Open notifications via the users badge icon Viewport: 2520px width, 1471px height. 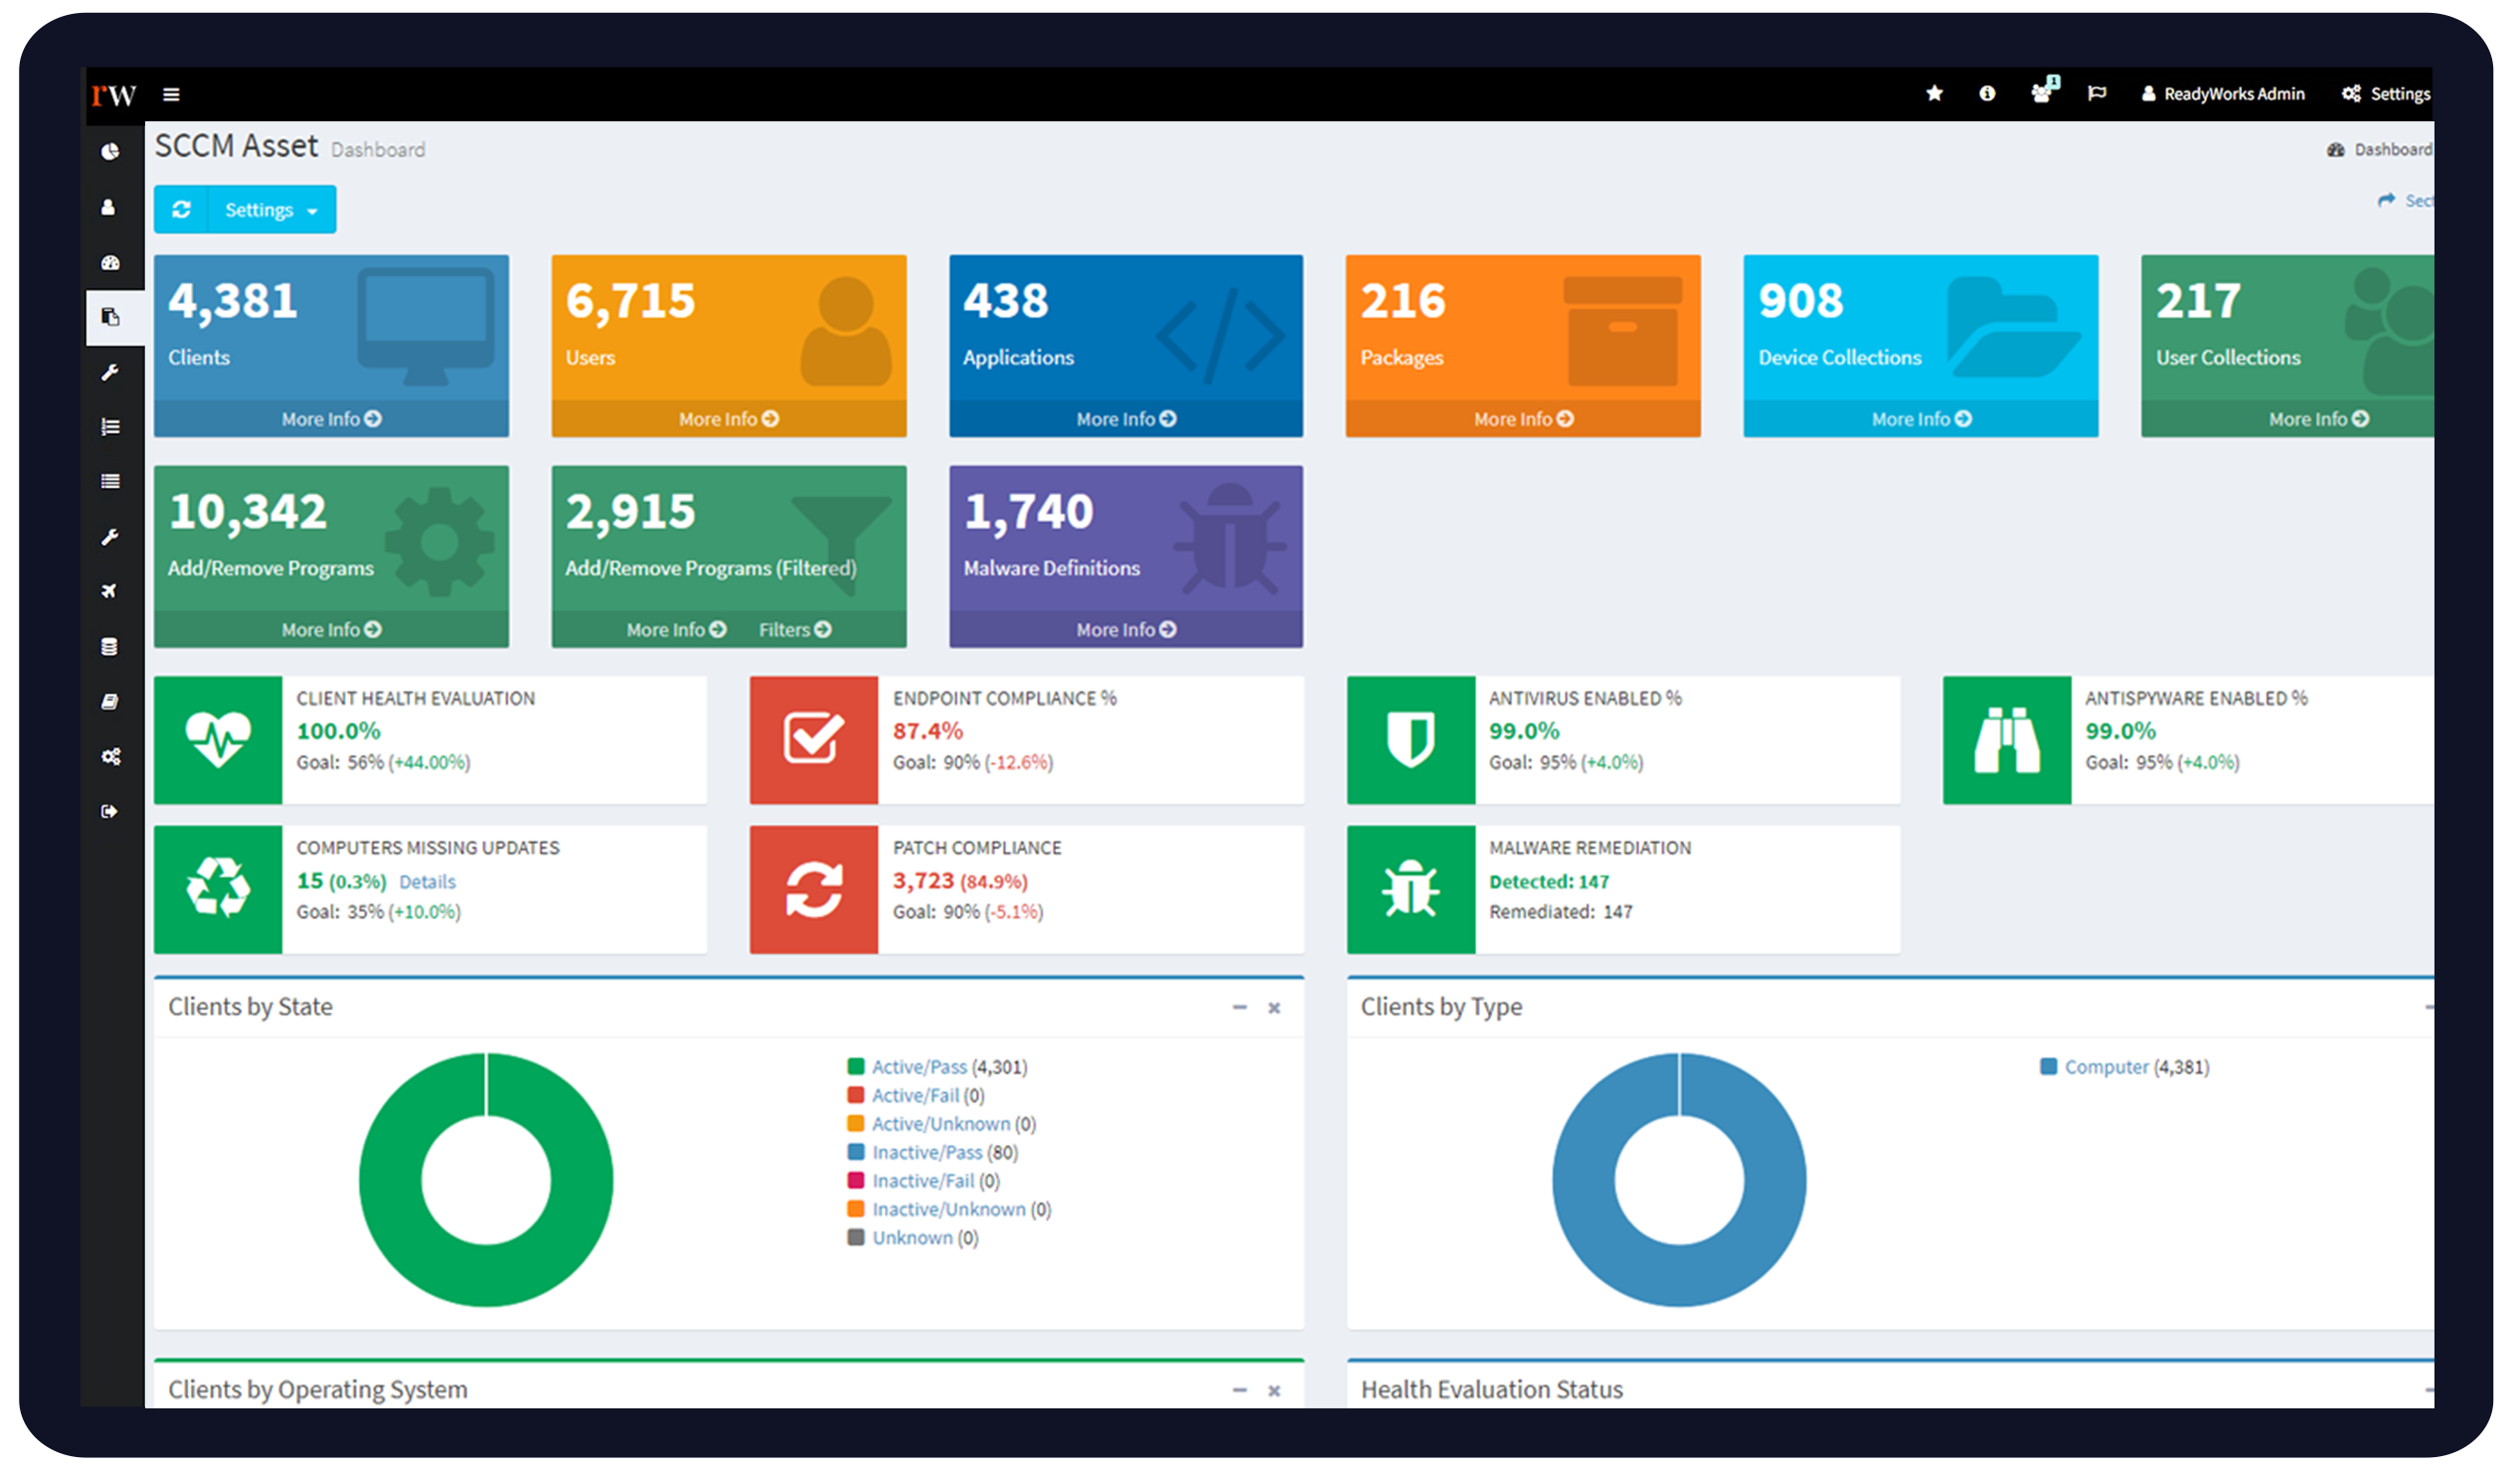tap(2041, 93)
